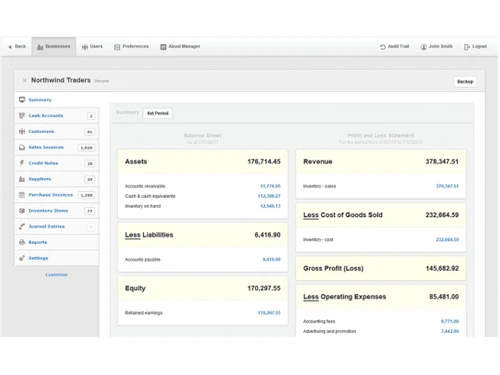This screenshot has height=375, width=500.
Task: Open Credit Notes in the sidebar
Action: [43, 163]
